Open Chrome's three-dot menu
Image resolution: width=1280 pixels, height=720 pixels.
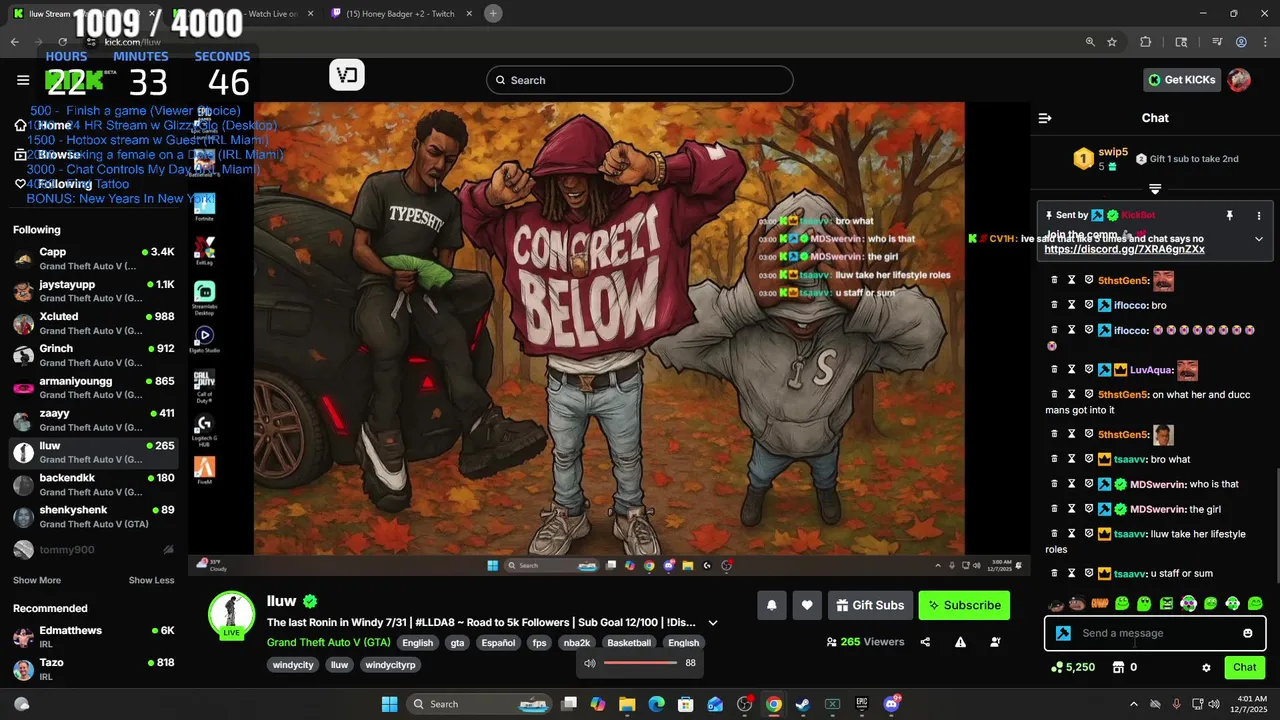point(1264,42)
